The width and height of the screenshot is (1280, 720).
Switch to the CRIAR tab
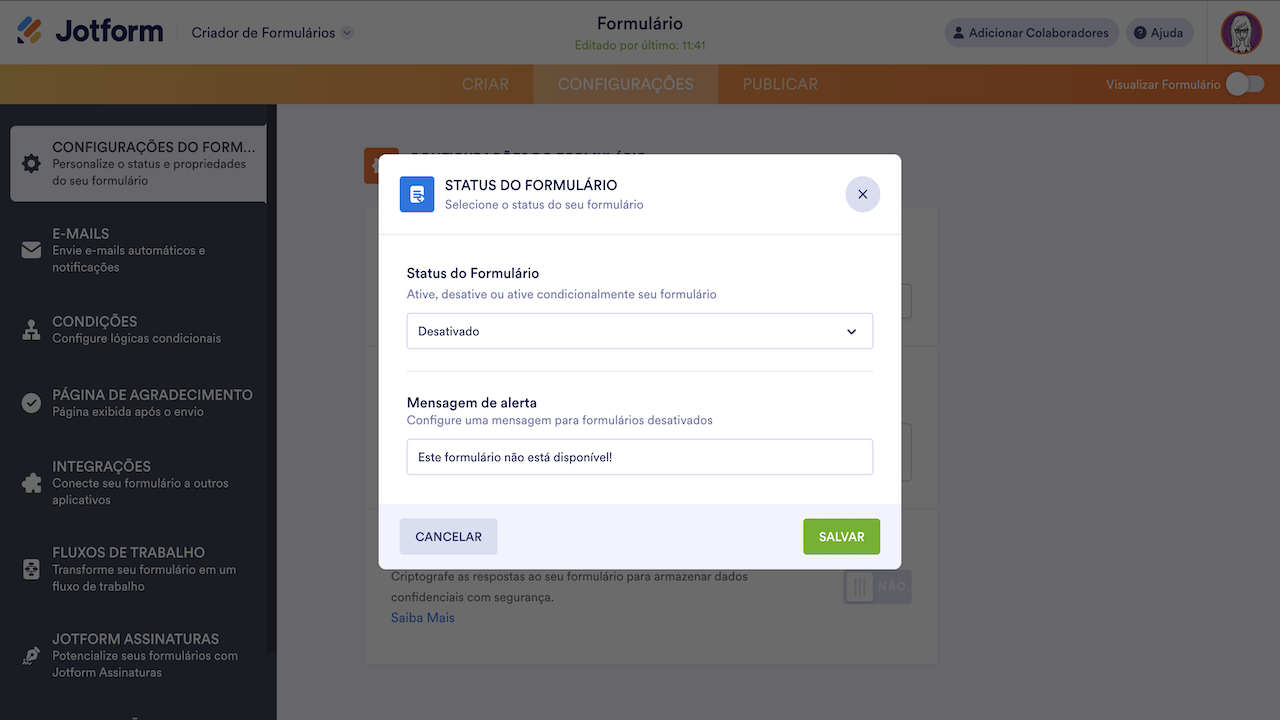tap(485, 84)
